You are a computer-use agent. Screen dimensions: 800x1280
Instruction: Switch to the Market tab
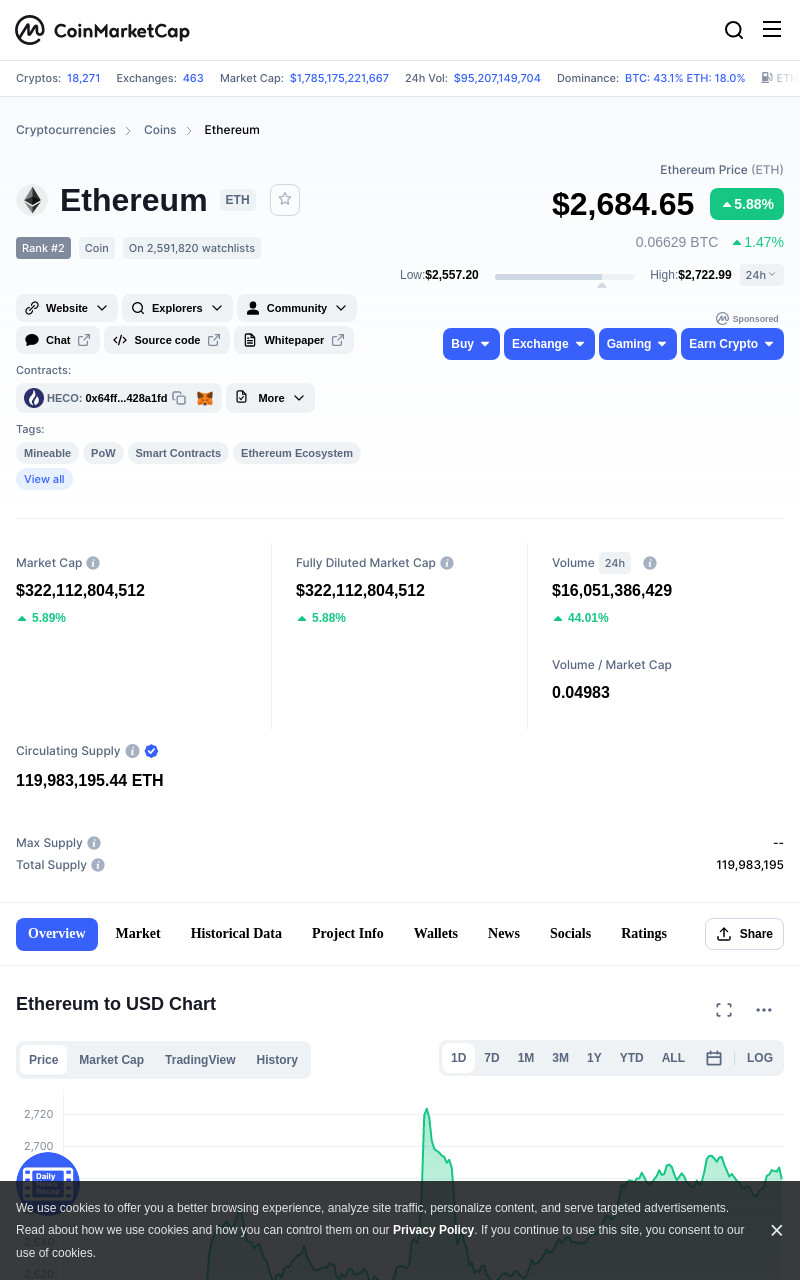pos(138,934)
